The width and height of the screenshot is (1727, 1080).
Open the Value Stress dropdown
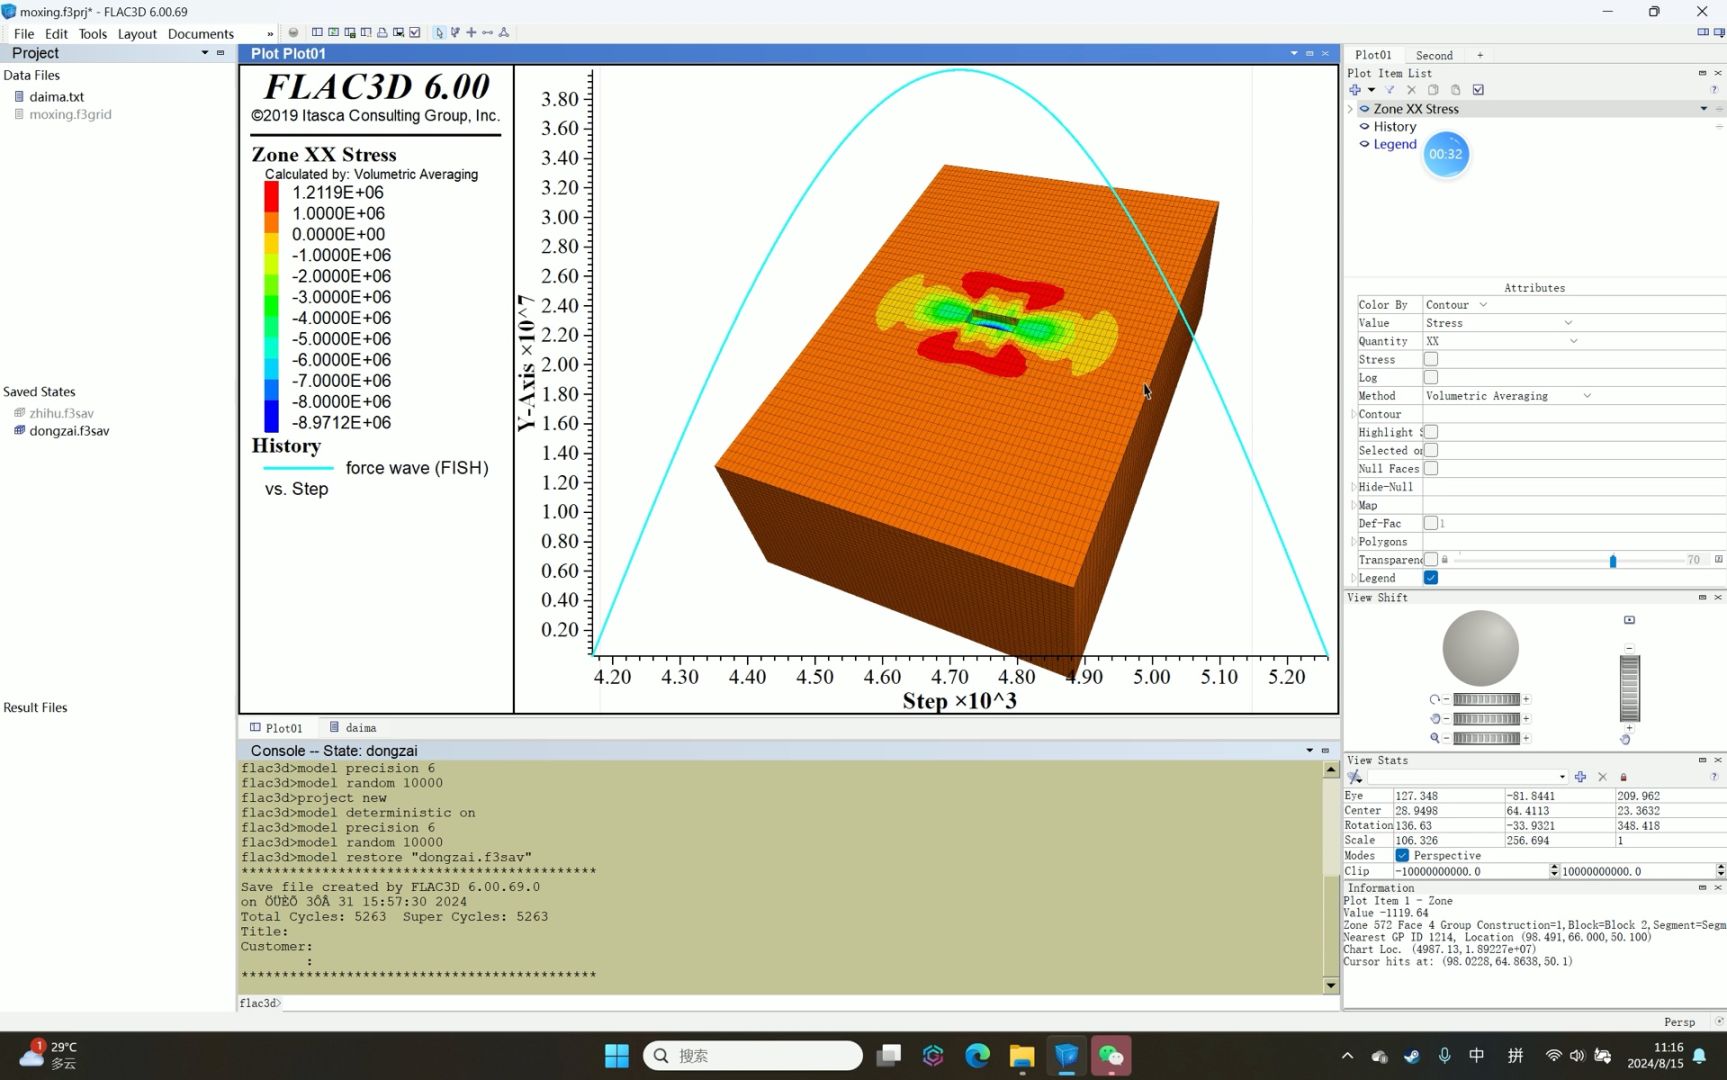tap(1568, 323)
